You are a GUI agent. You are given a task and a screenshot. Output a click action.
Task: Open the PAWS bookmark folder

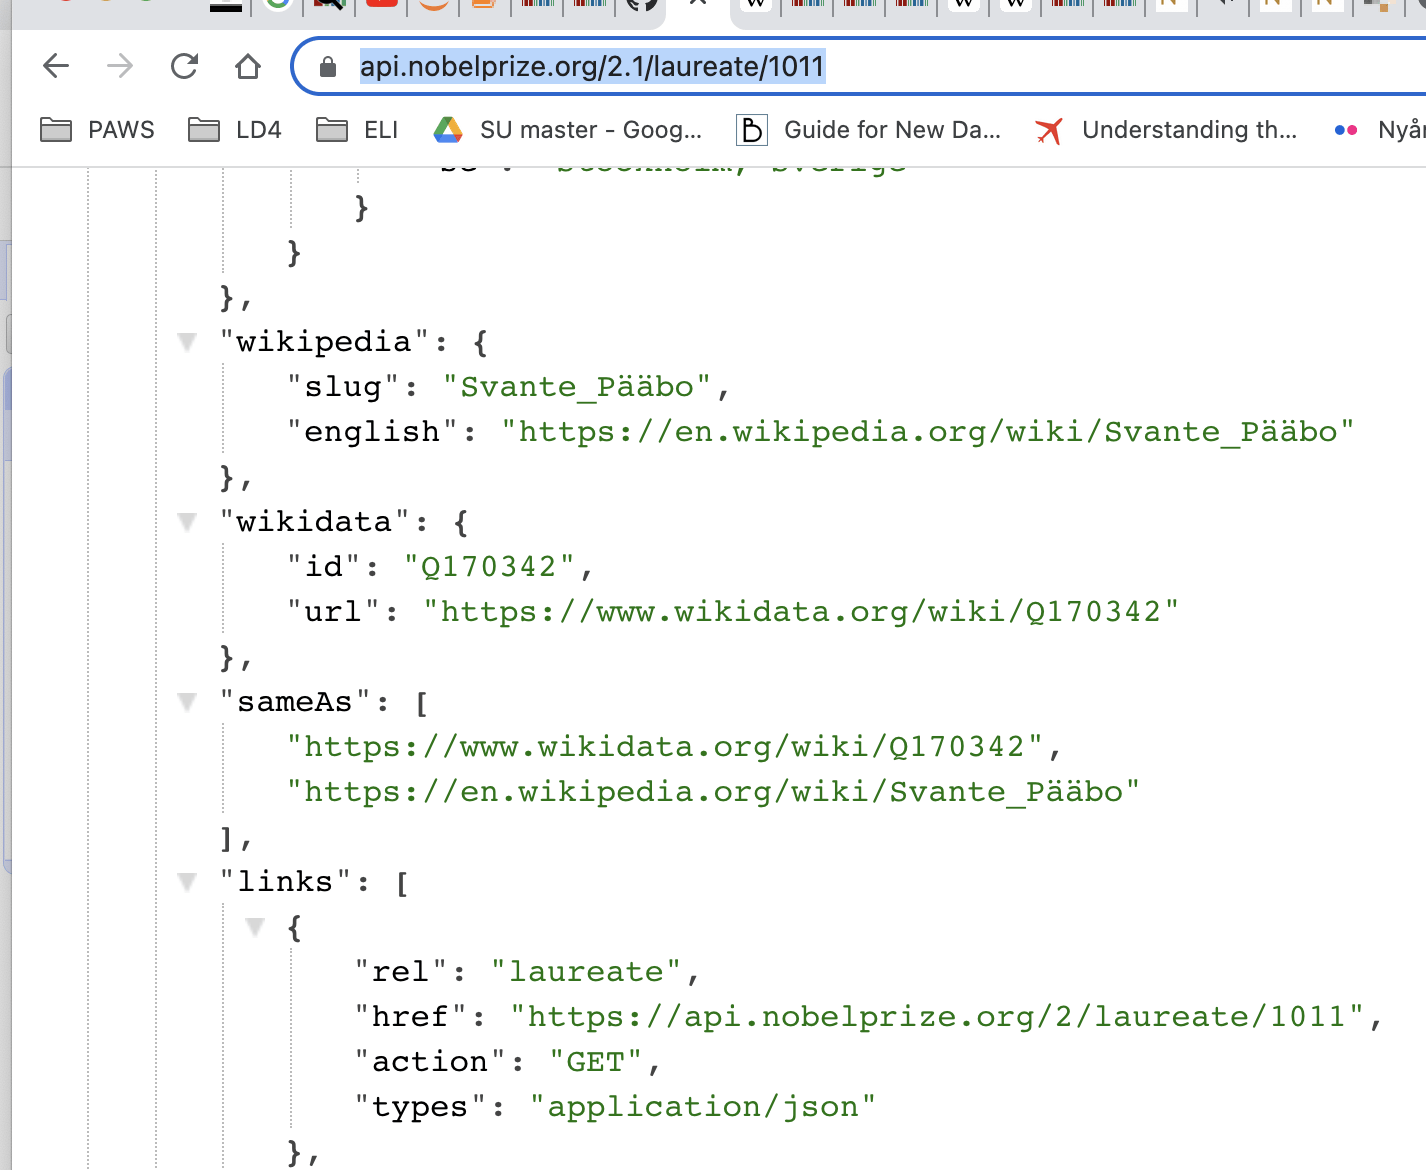98,130
